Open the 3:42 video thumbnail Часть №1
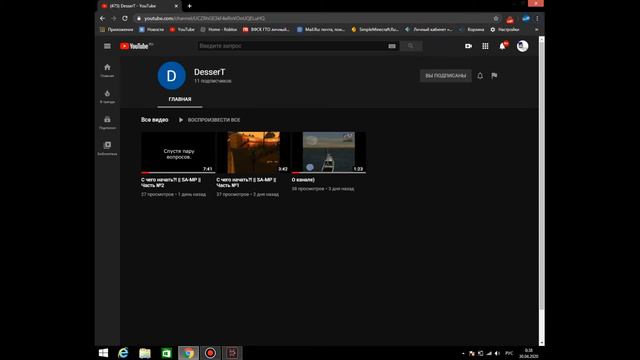 point(253,152)
